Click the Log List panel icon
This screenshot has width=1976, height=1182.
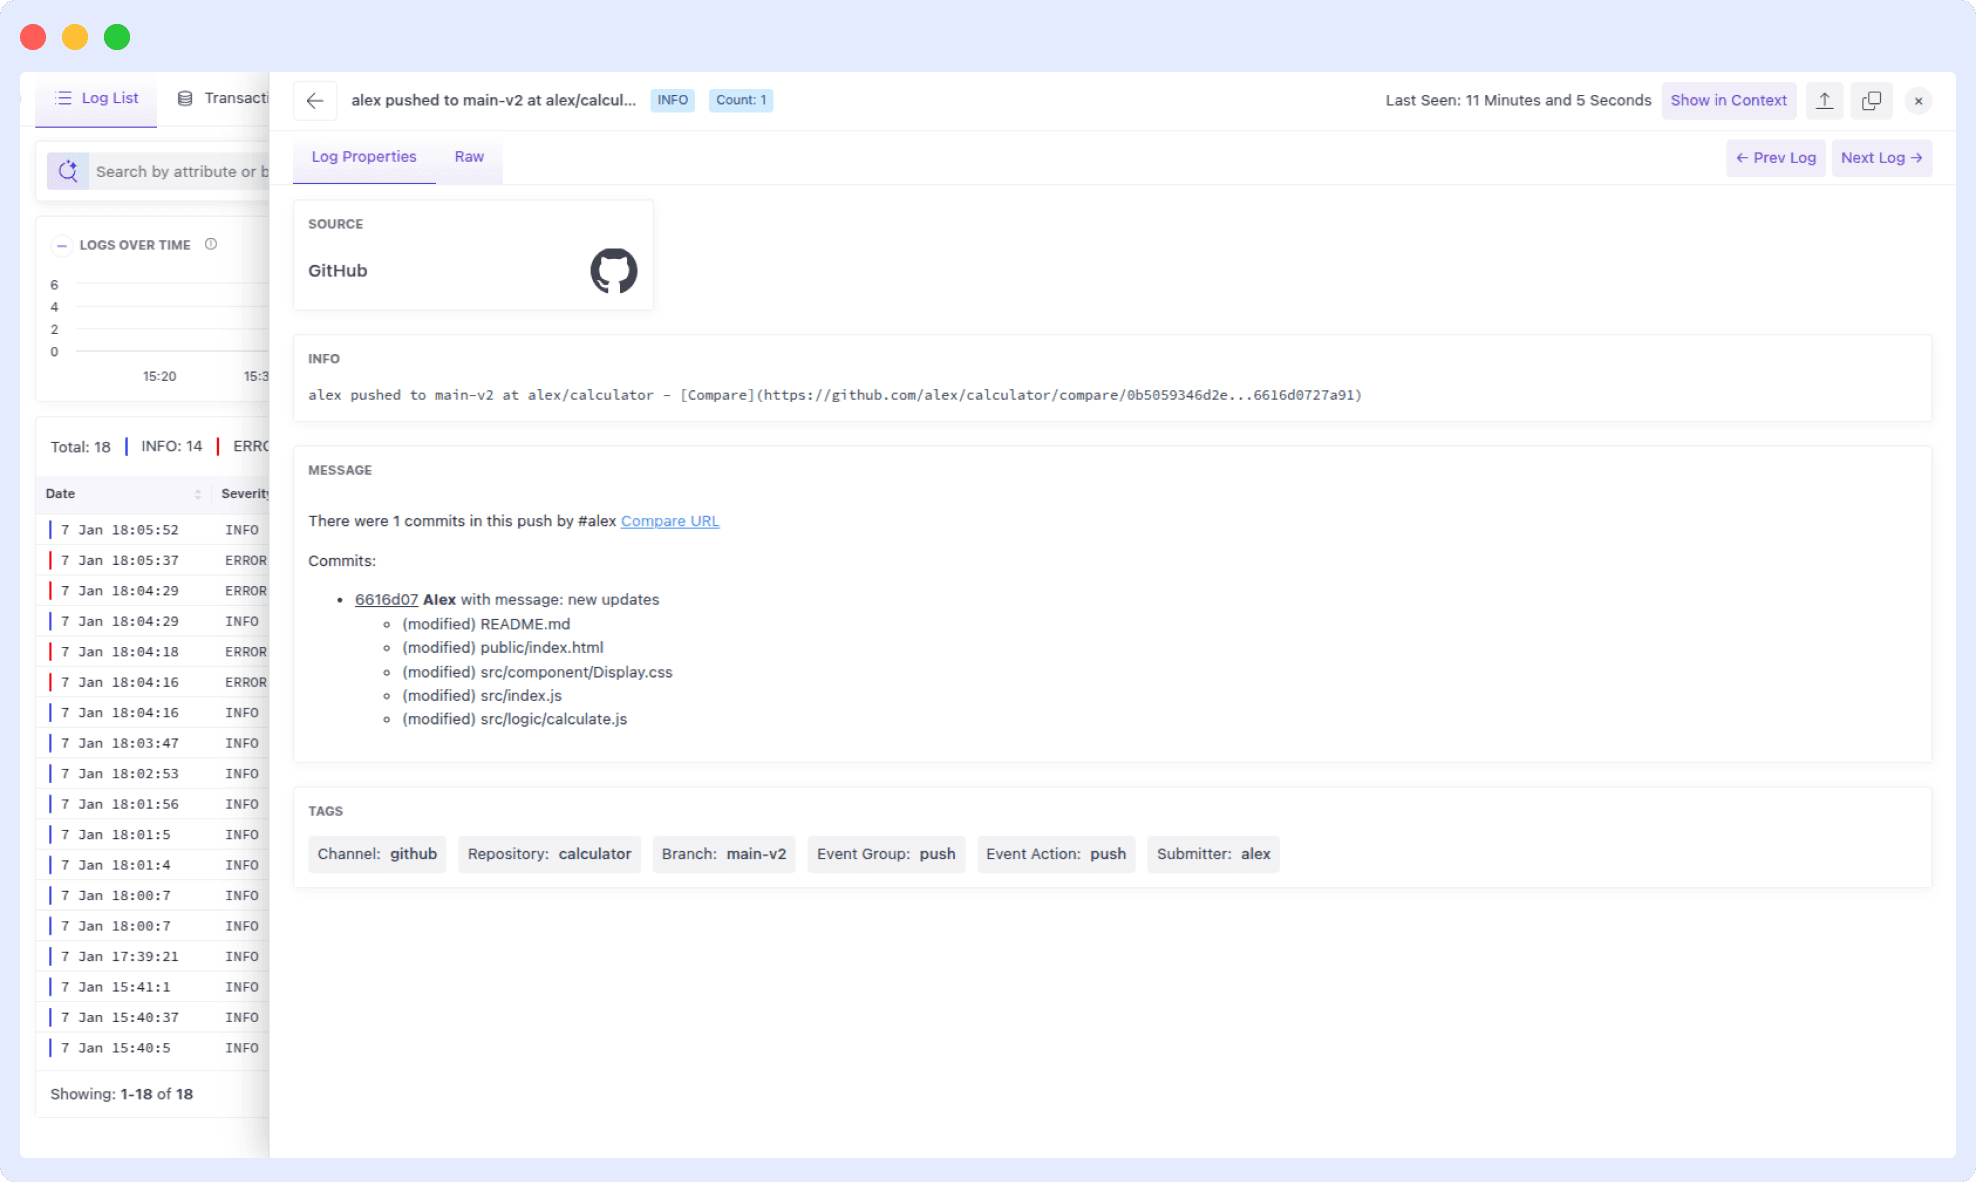coord(65,97)
